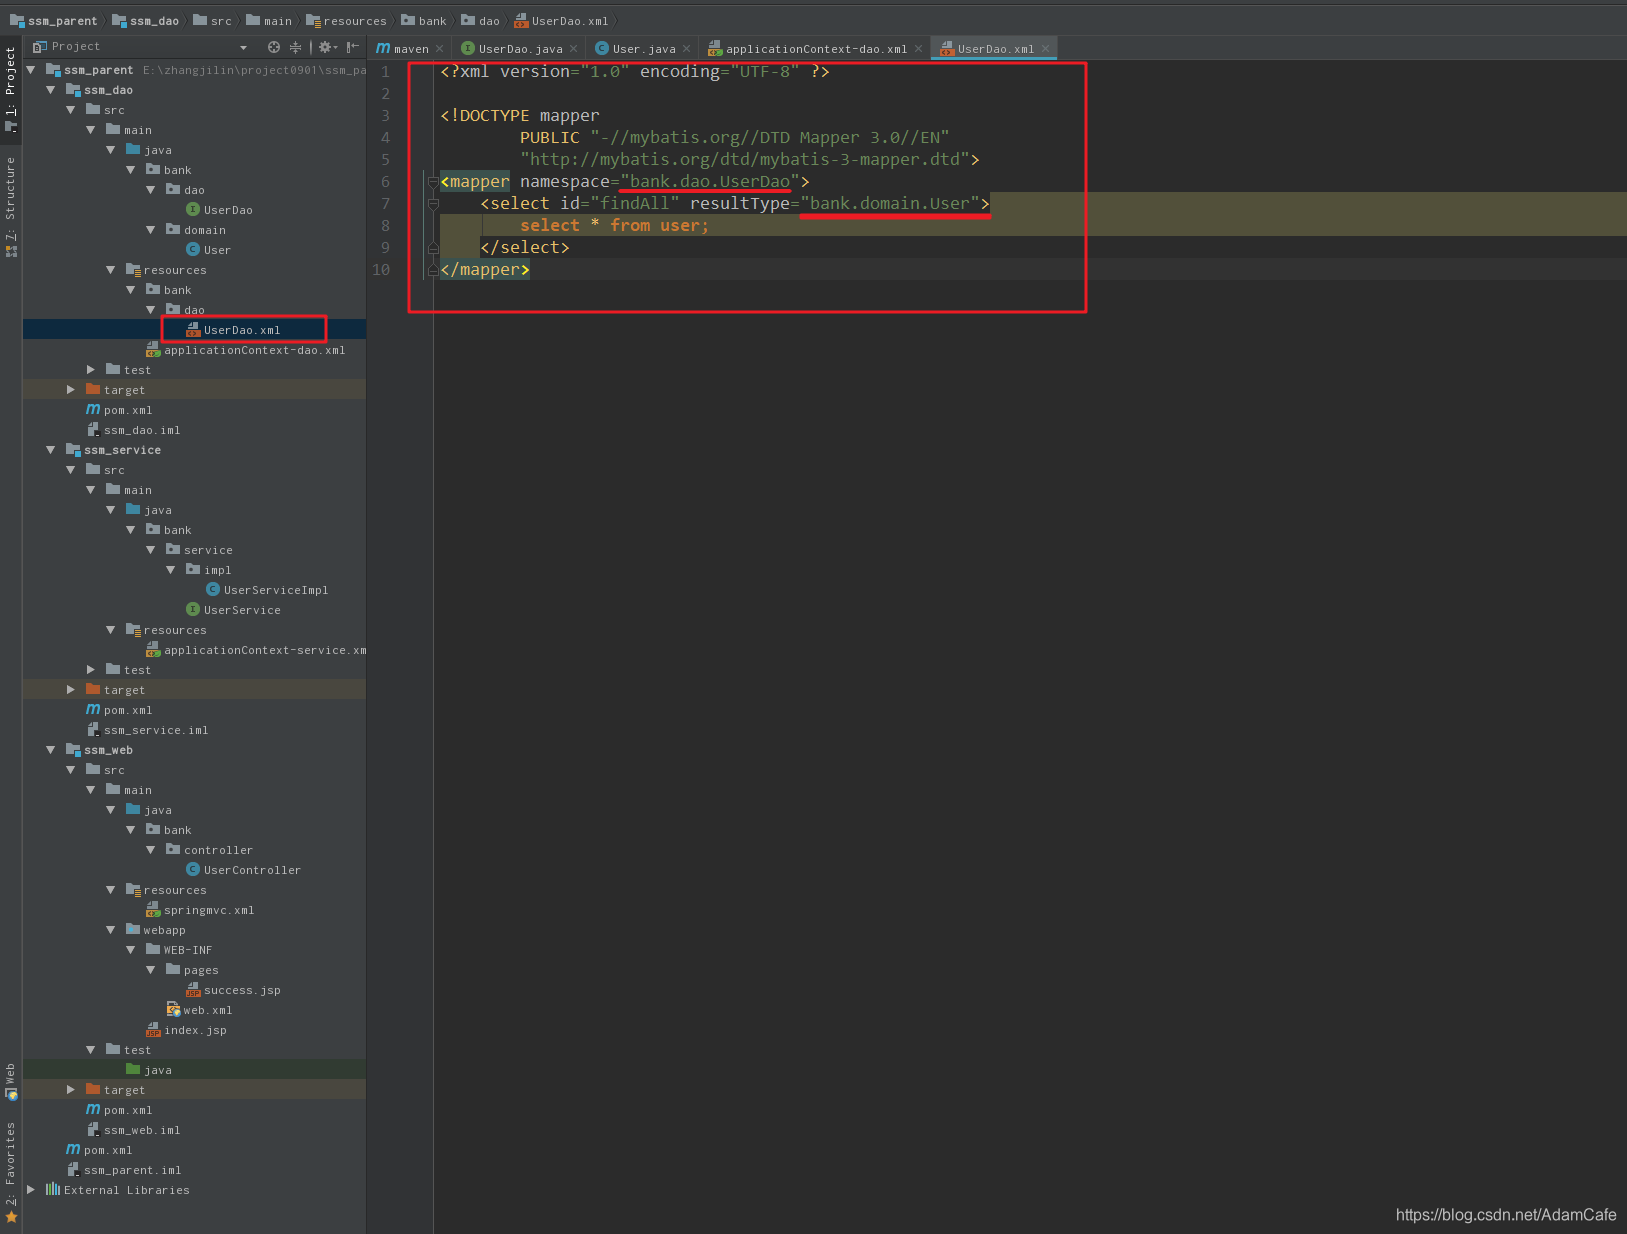Click the UserDao.xml file icon in tree
This screenshot has height=1234, width=1627.
point(193,330)
